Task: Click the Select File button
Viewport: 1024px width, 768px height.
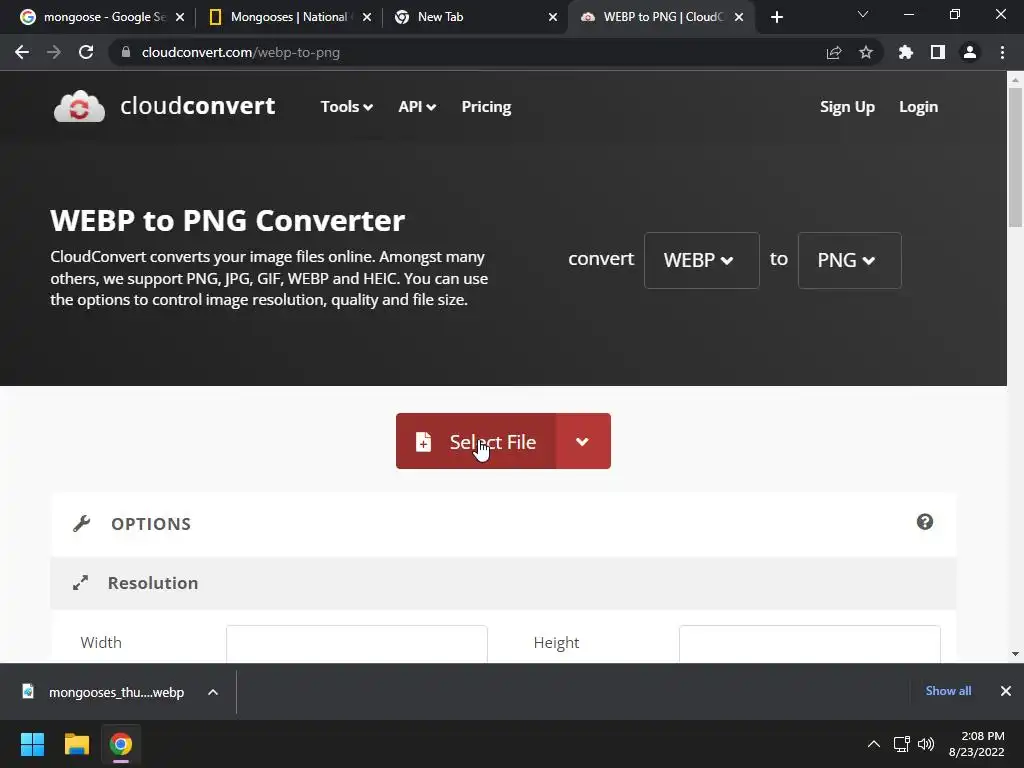Action: [476, 441]
